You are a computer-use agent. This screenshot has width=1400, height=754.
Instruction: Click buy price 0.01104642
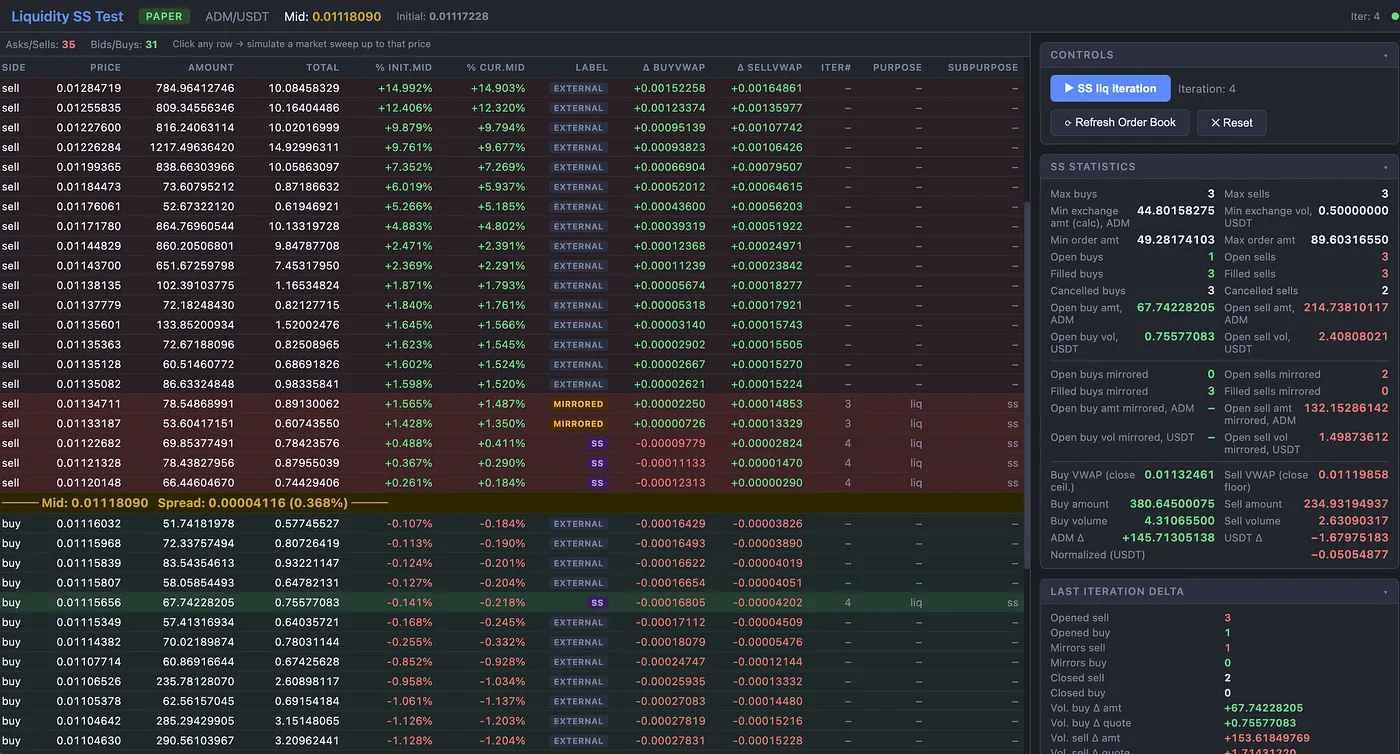[88, 721]
